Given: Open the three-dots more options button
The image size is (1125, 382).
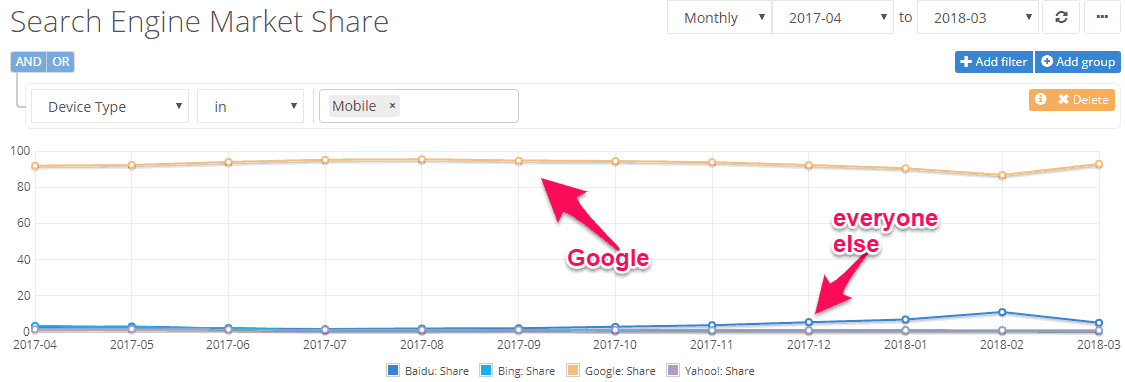Looking at the screenshot, I should point(1103,18).
